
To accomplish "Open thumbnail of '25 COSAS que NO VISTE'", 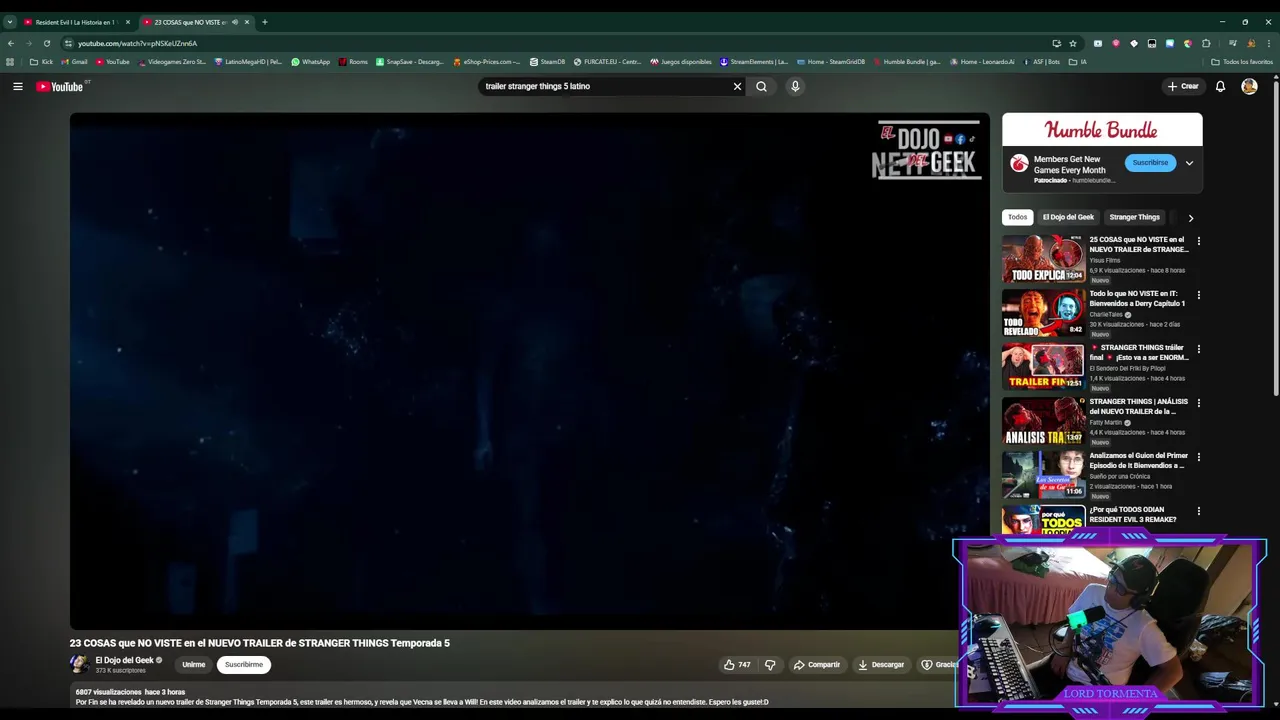I will pyautogui.click(x=1043, y=259).
